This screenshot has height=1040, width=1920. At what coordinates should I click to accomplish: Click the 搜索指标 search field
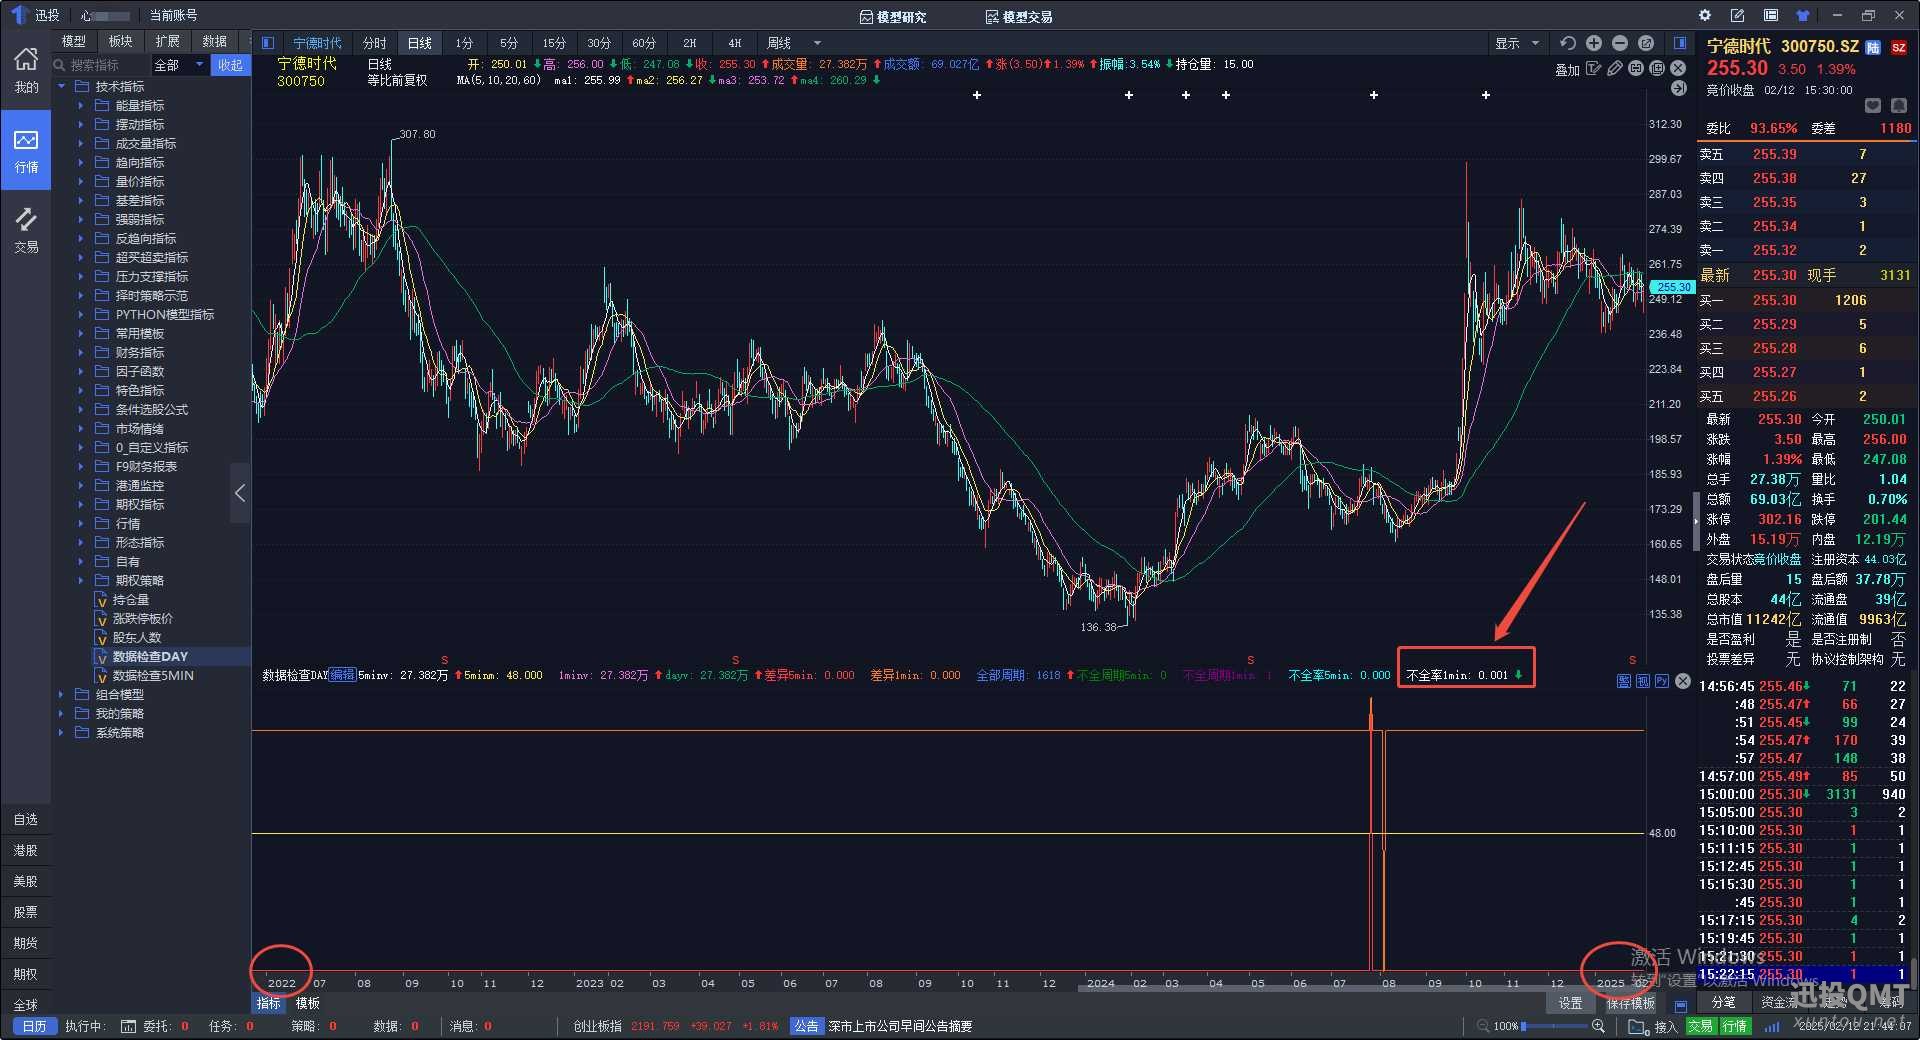pyautogui.click(x=101, y=65)
